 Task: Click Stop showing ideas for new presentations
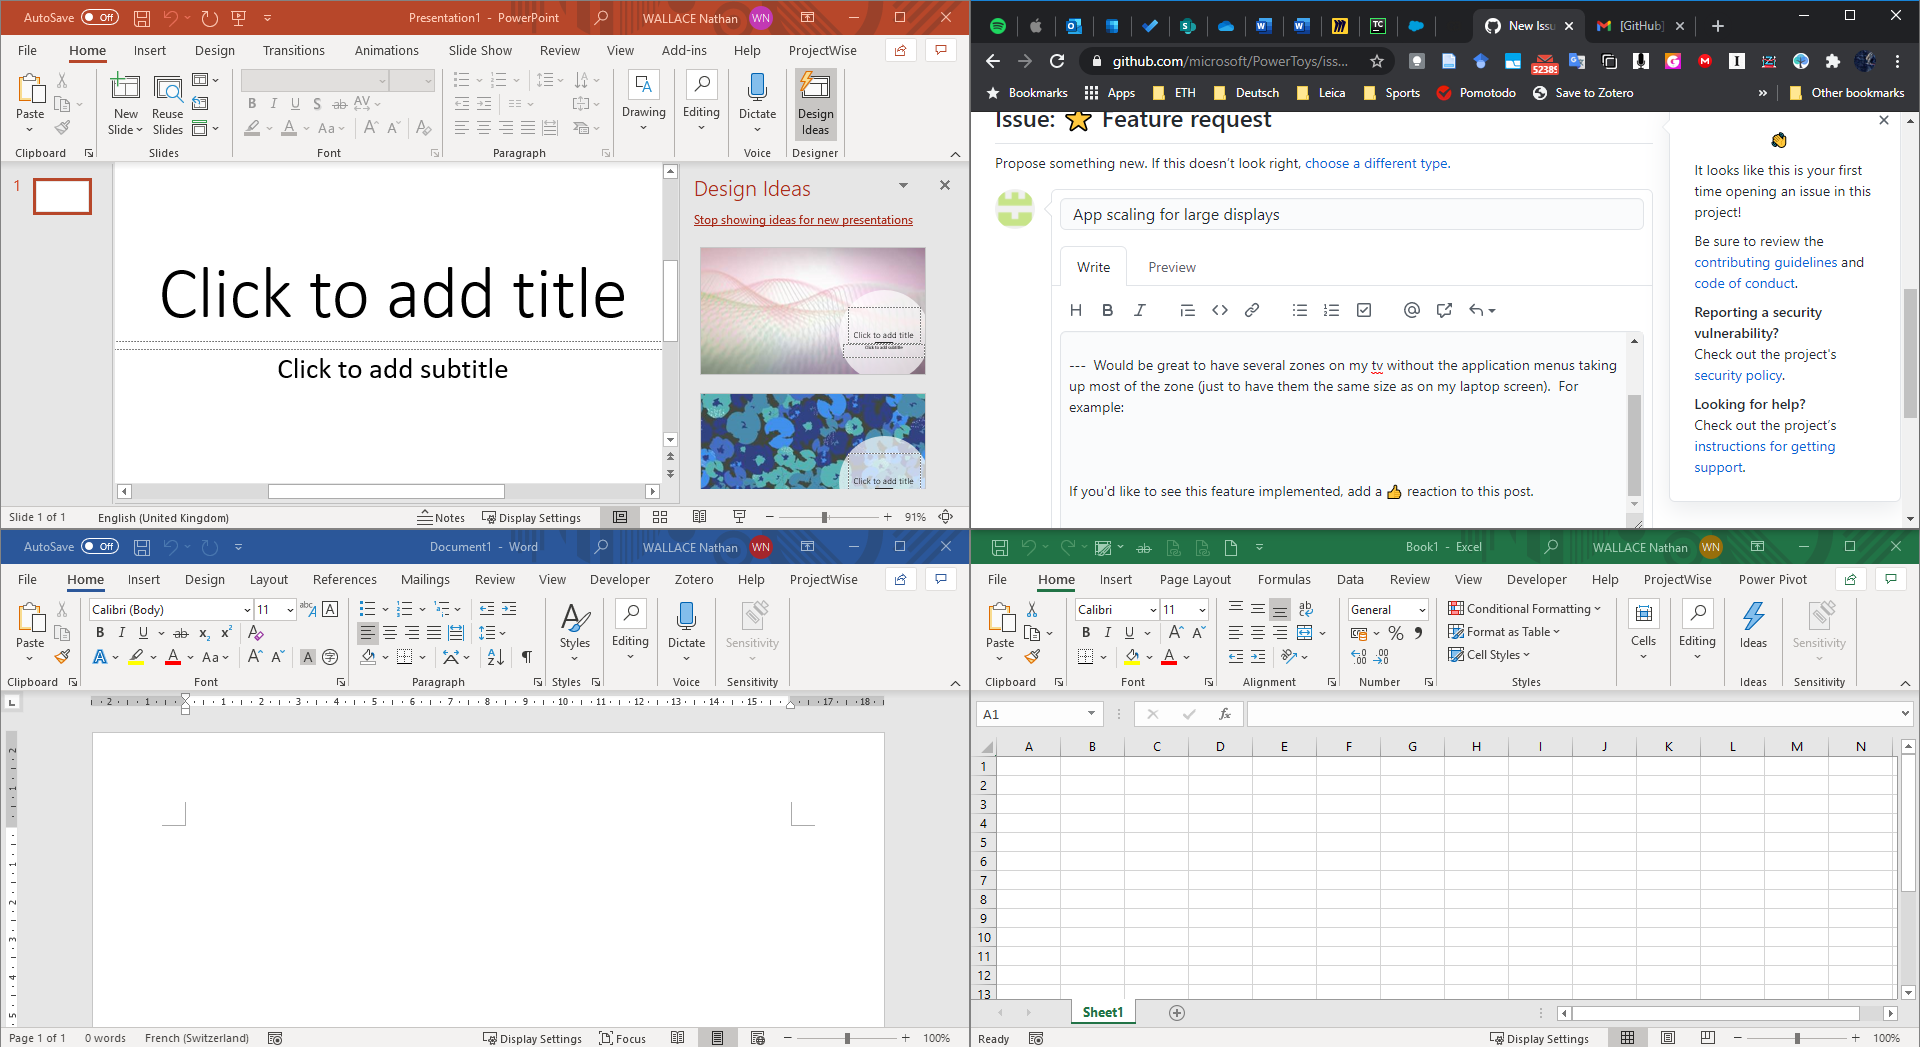point(803,219)
